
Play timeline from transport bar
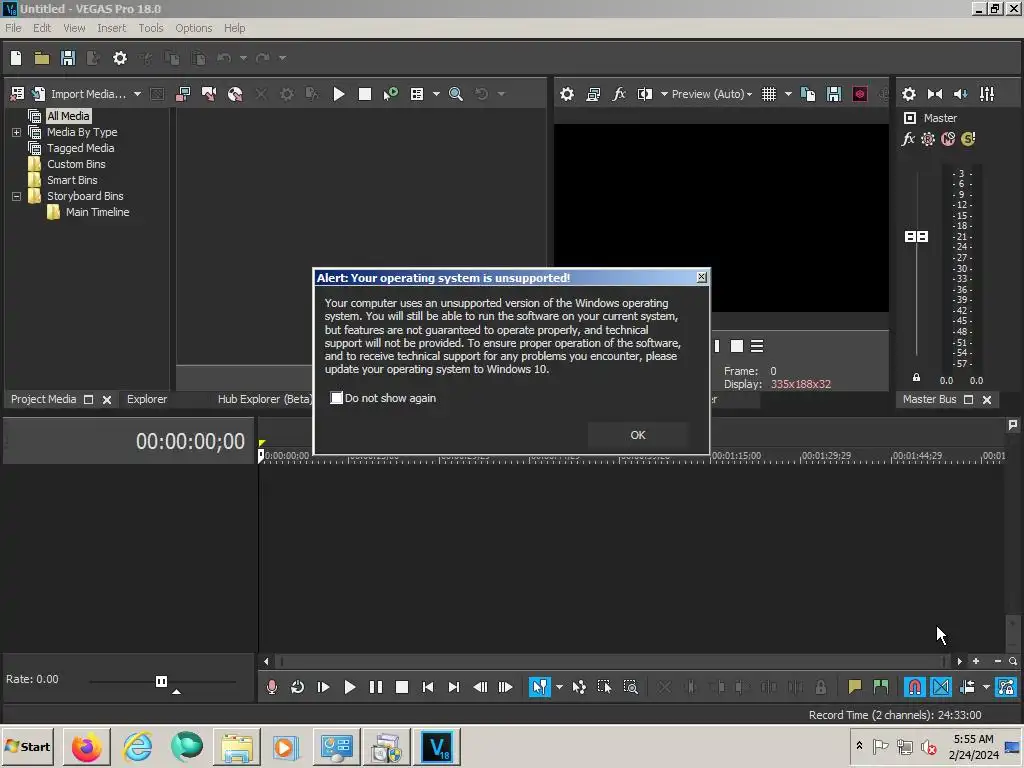(x=349, y=687)
